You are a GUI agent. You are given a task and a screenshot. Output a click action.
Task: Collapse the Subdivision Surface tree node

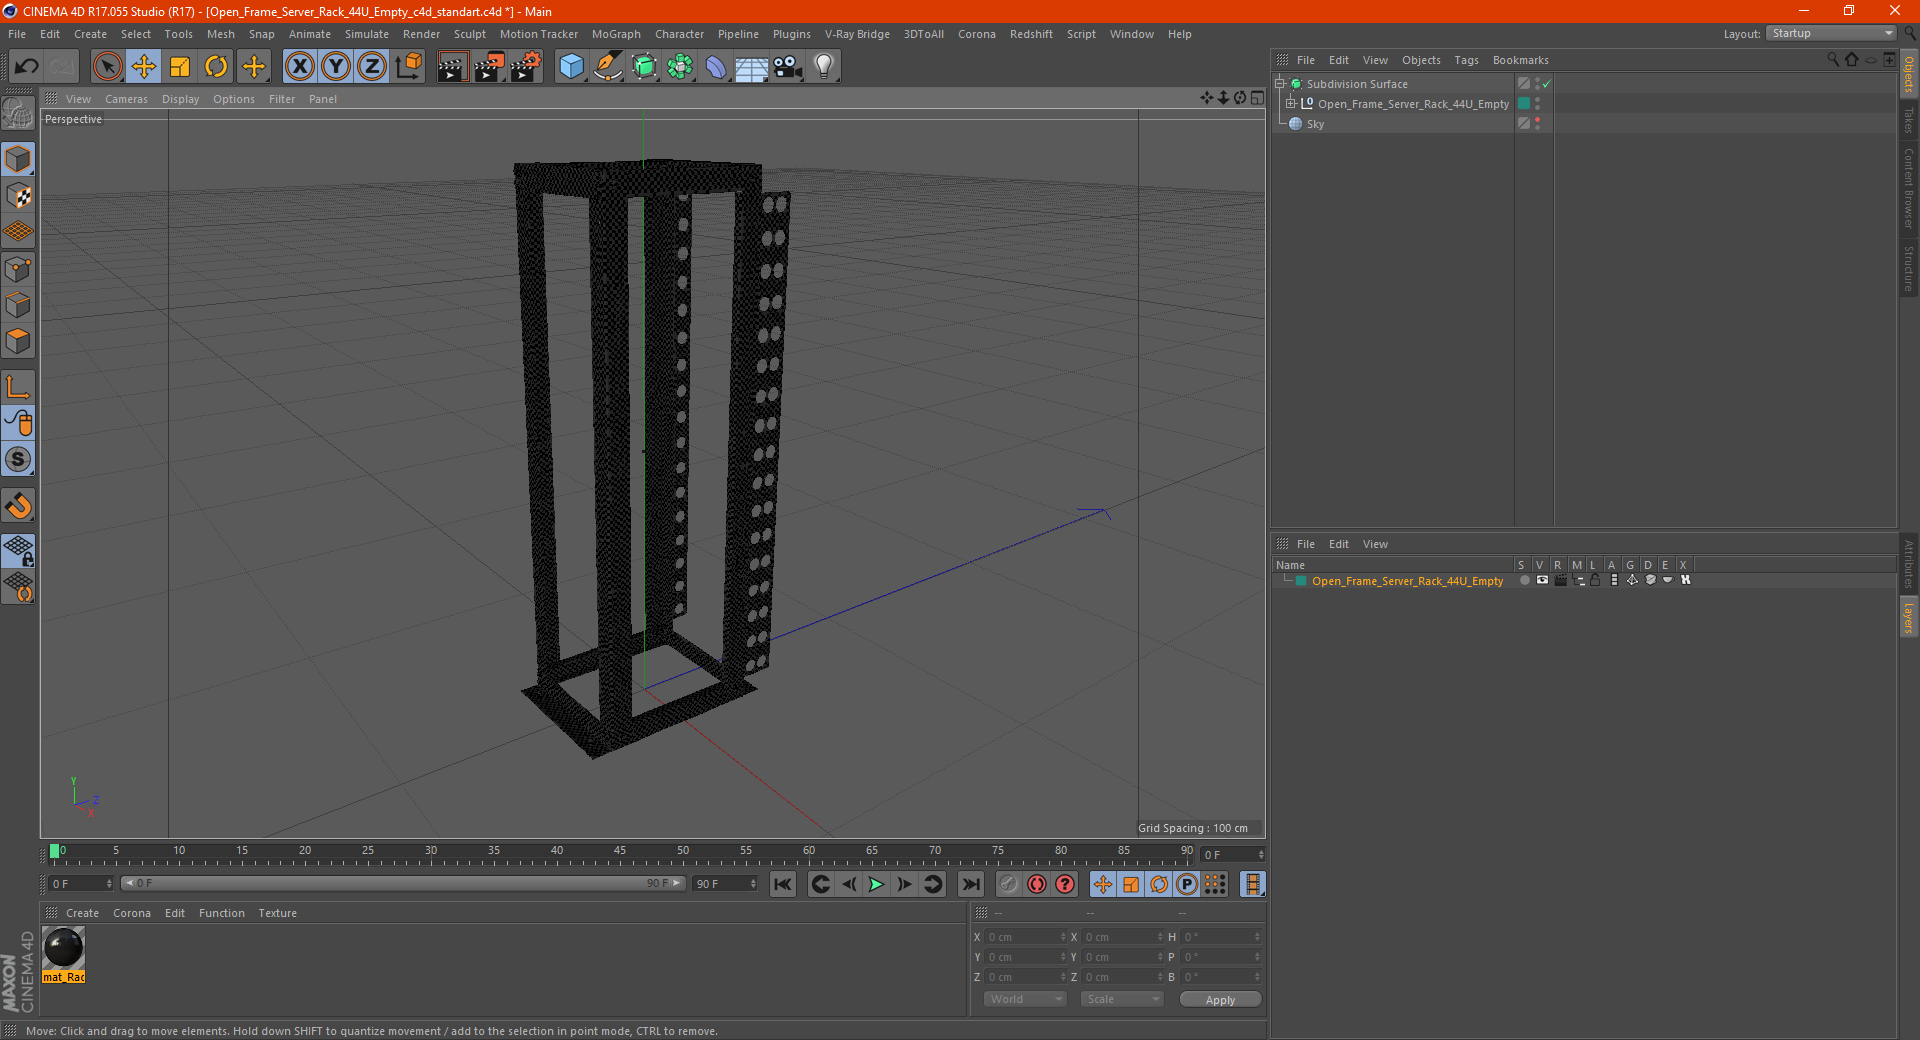1279,83
